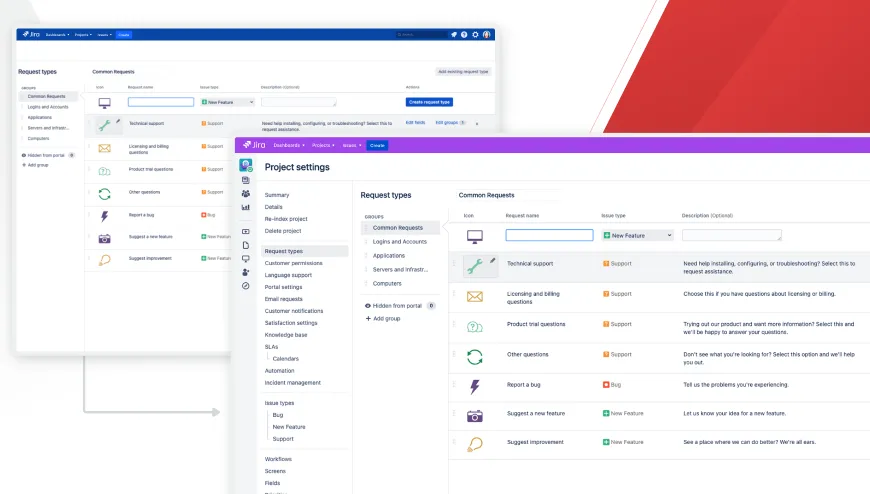Viewport: 870px width, 494px height.
Task: Click the user avatar in the blue top bar
Action: tap(487, 34)
